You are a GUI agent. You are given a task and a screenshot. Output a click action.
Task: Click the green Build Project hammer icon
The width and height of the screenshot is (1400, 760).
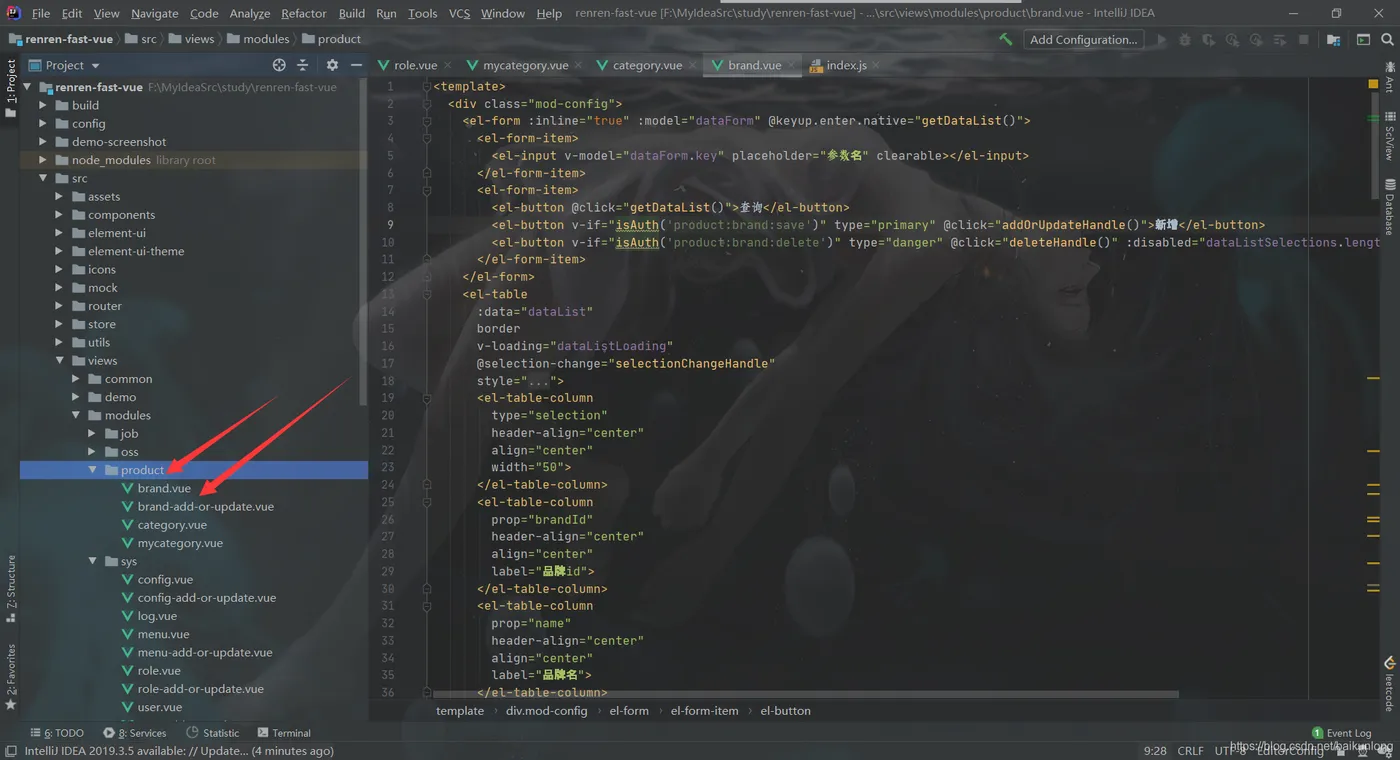[x=1006, y=39]
